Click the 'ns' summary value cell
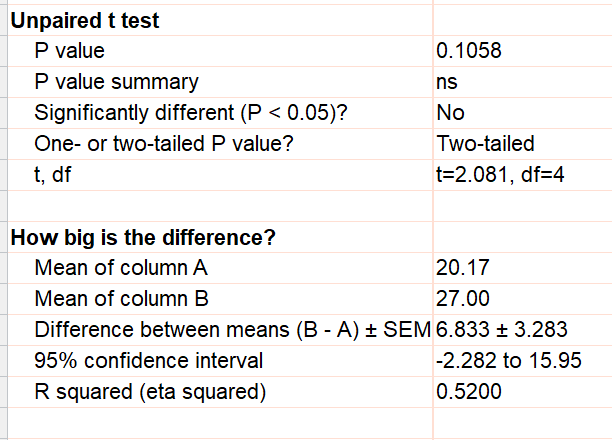The width and height of the screenshot is (612, 440). click(x=448, y=82)
